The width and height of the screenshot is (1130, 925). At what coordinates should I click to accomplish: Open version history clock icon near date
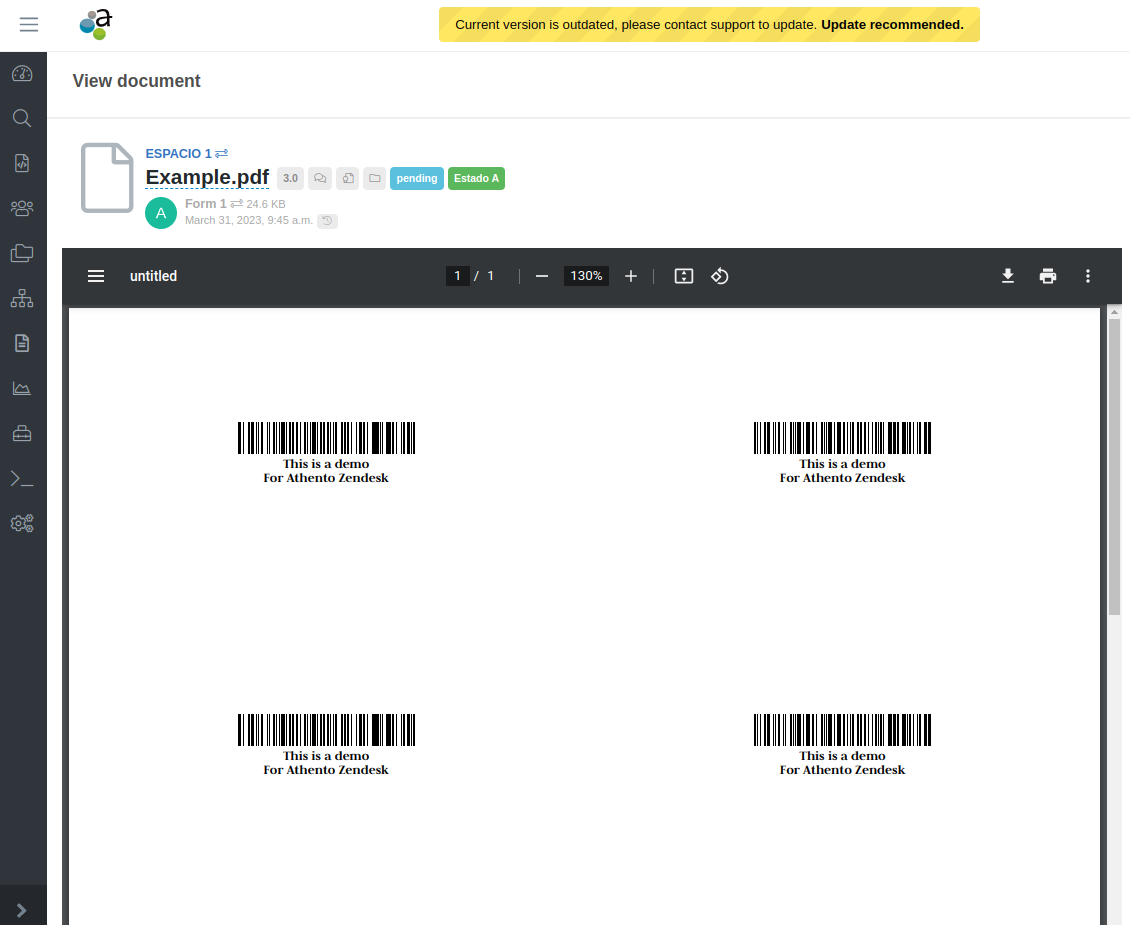(327, 221)
